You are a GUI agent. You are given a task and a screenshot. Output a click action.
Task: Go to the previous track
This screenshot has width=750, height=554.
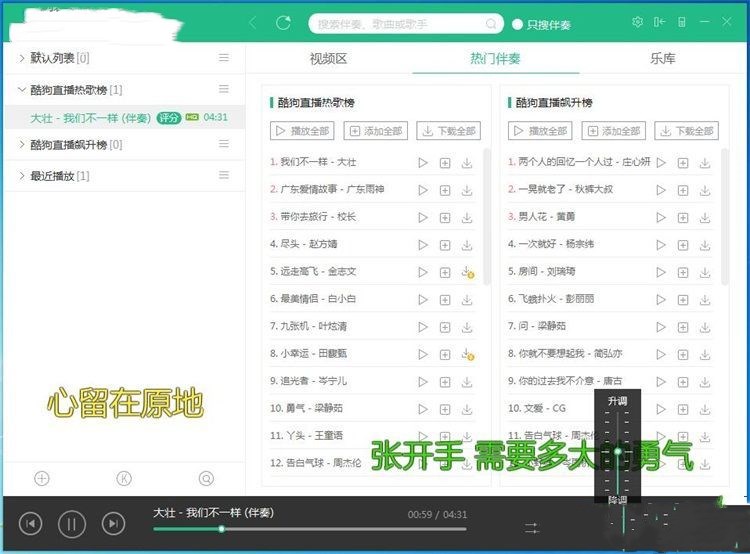pyautogui.click(x=31, y=523)
